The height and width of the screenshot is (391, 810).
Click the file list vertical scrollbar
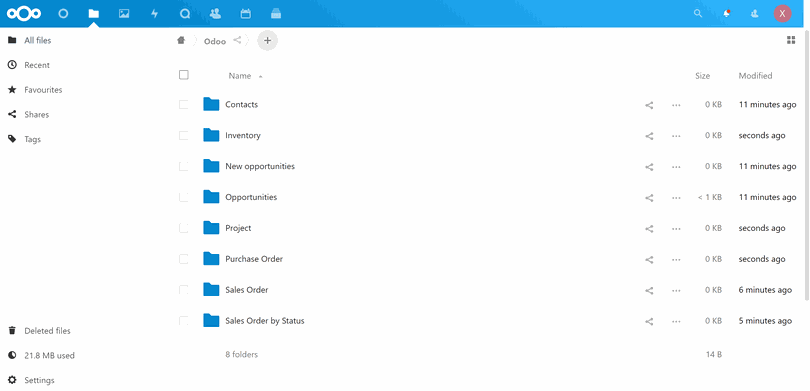pyautogui.click(x=807, y=164)
